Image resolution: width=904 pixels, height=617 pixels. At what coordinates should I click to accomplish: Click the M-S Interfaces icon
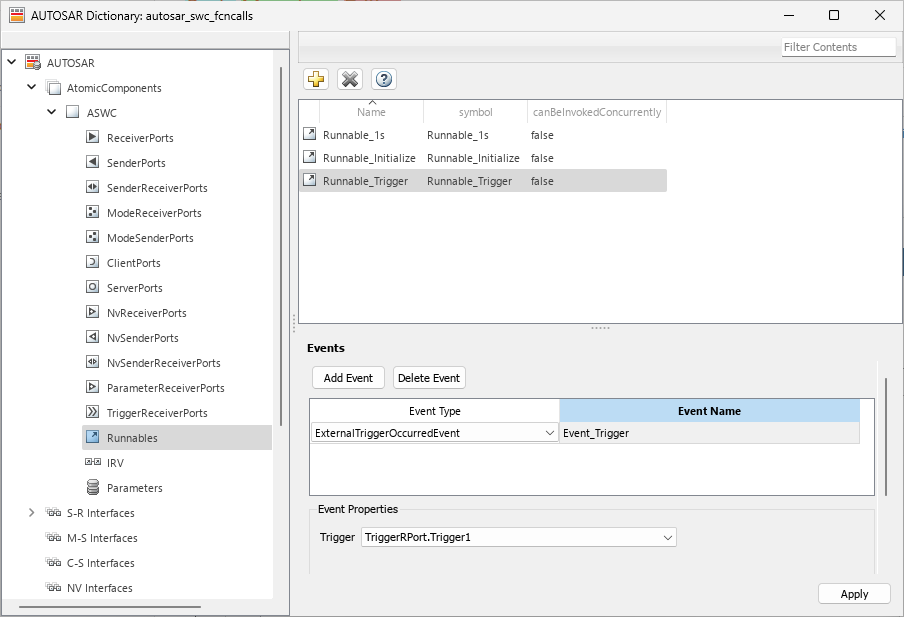[53, 537]
